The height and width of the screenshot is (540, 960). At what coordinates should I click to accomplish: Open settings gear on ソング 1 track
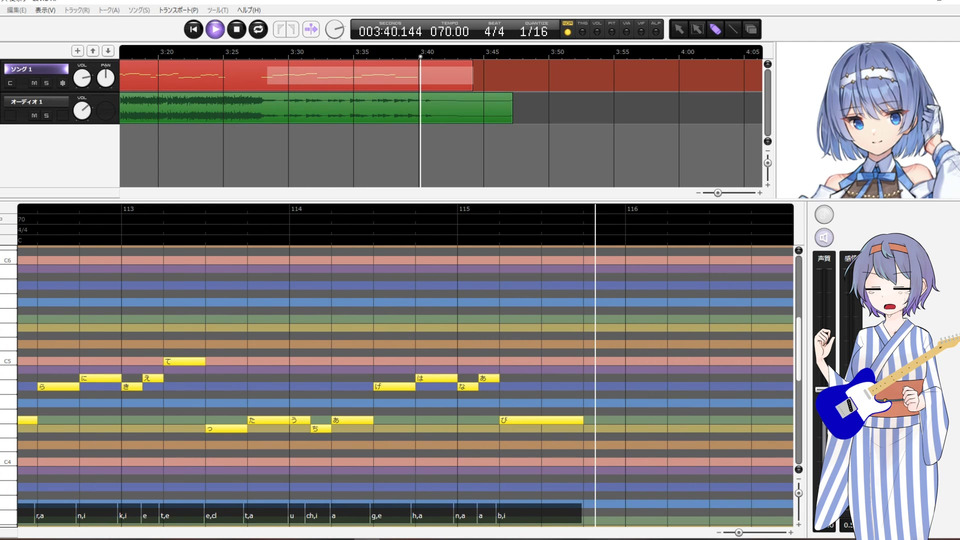coord(62,83)
